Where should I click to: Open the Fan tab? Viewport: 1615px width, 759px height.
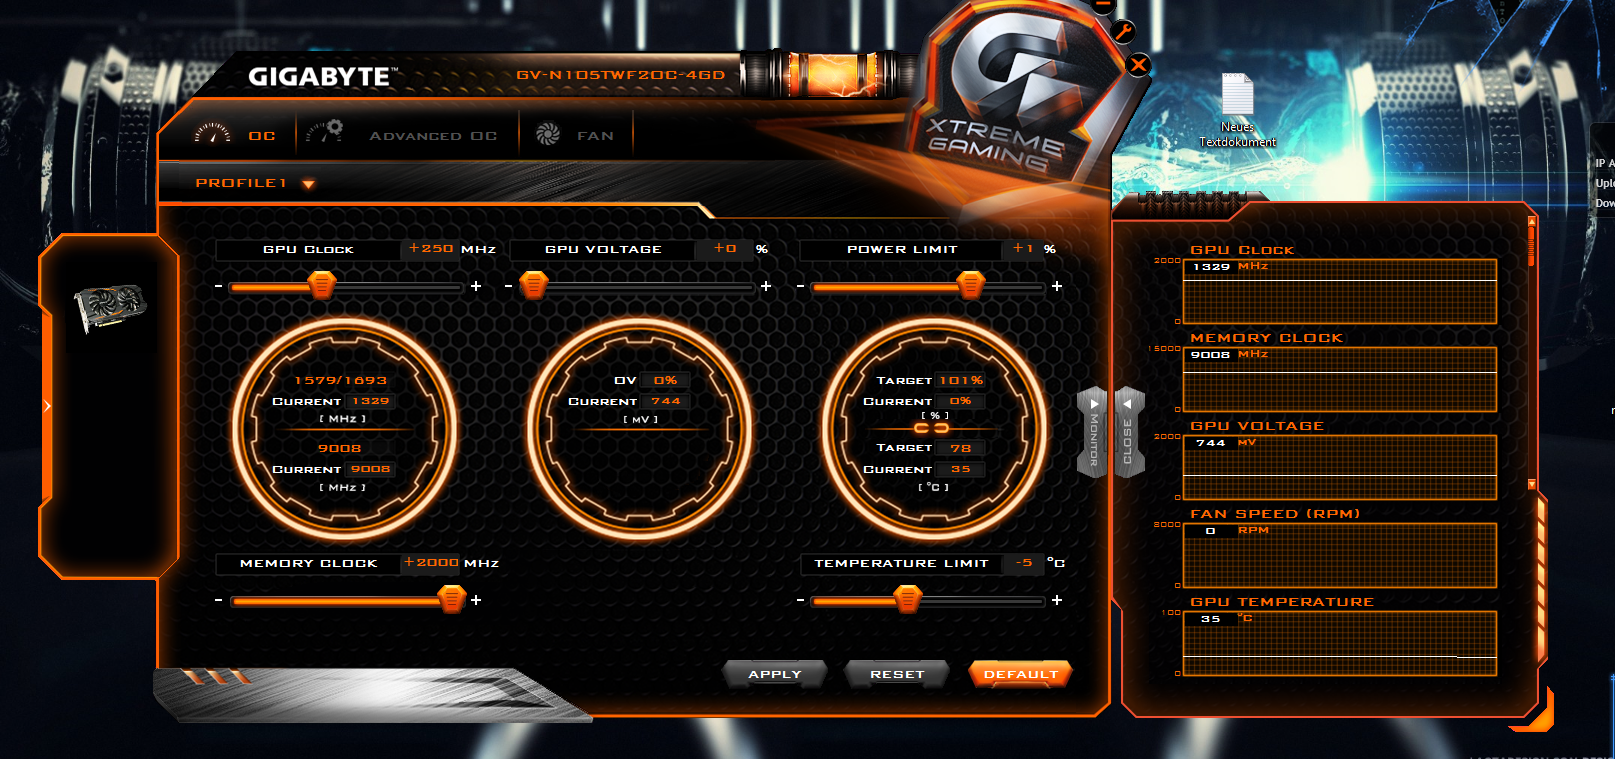click(x=595, y=136)
